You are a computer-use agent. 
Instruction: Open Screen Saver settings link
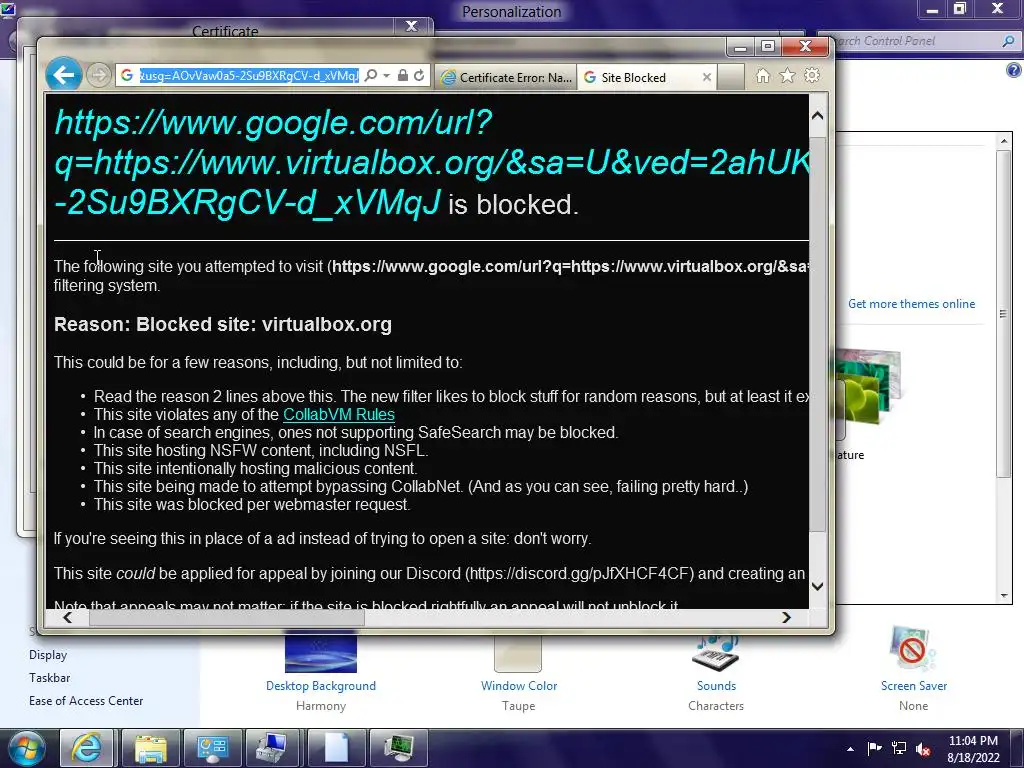pyautogui.click(x=914, y=686)
